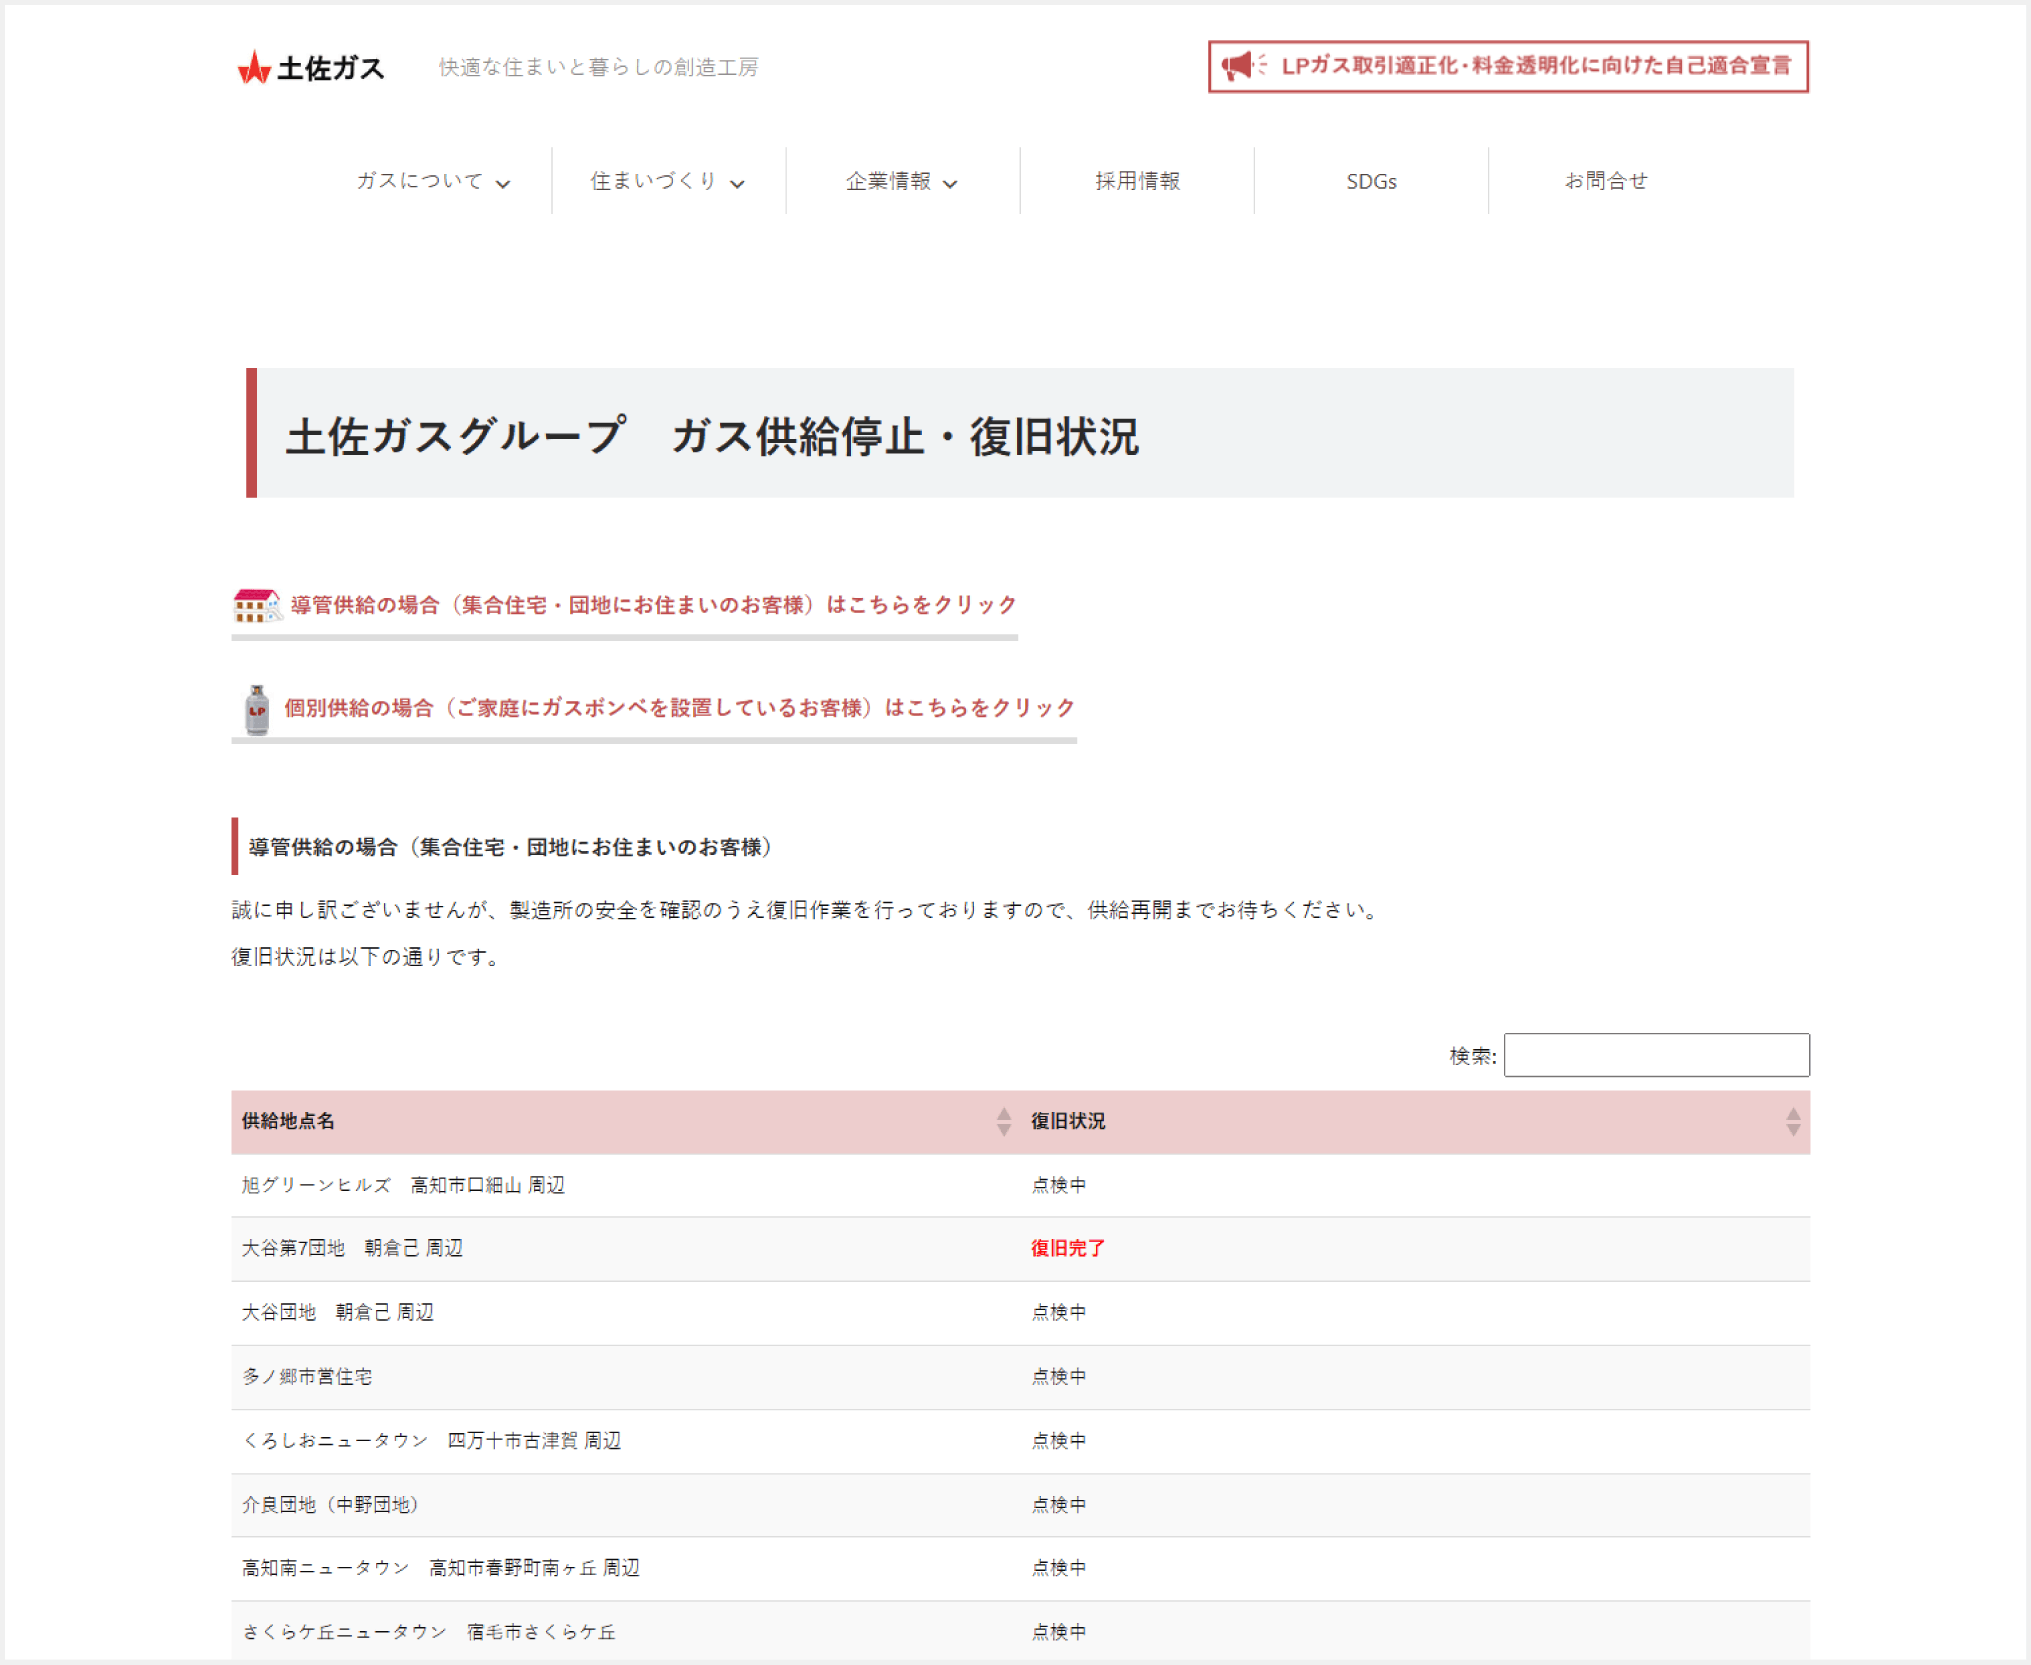The image size is (2031, 1665).
Task: Open the お問合せ menu item
Action: (x=1605, y=181)
